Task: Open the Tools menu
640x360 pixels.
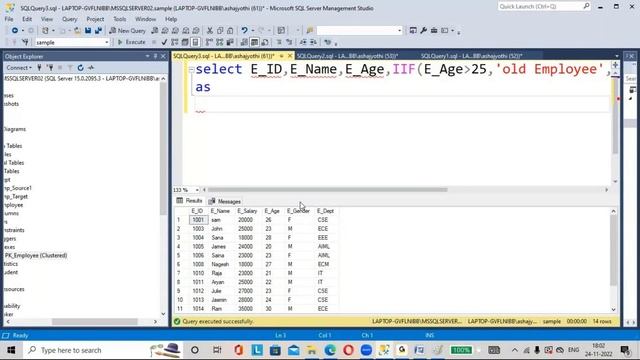Action: (120, 19)
